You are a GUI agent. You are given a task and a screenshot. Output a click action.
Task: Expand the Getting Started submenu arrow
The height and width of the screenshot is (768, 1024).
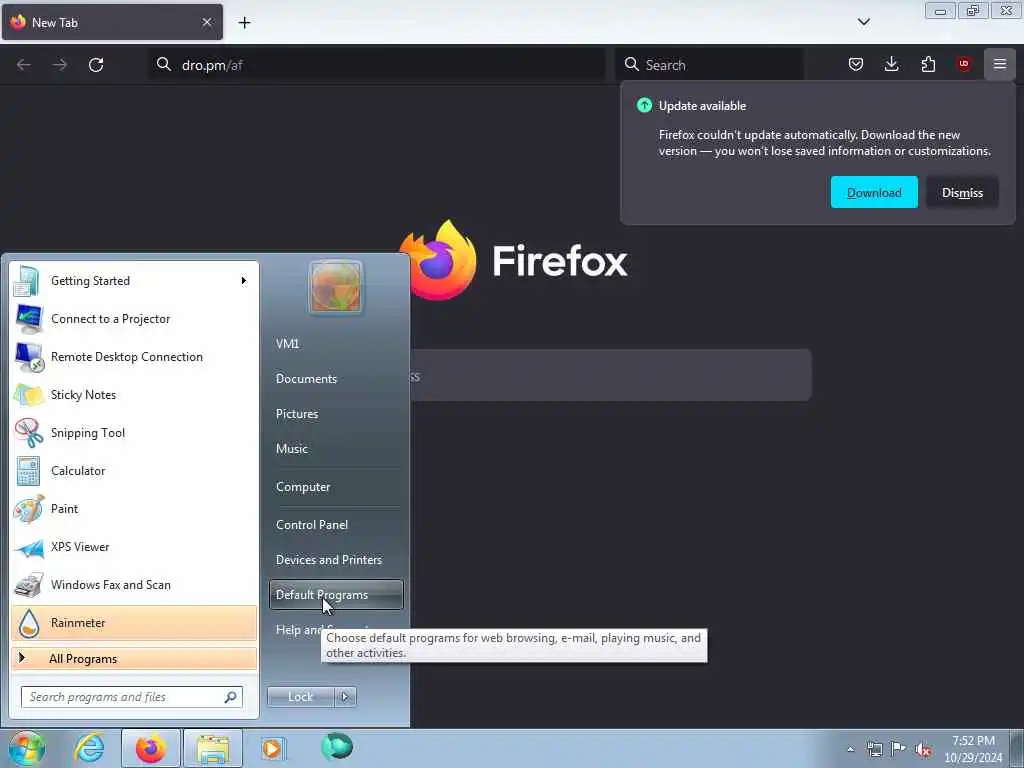(x=244, y=281)
